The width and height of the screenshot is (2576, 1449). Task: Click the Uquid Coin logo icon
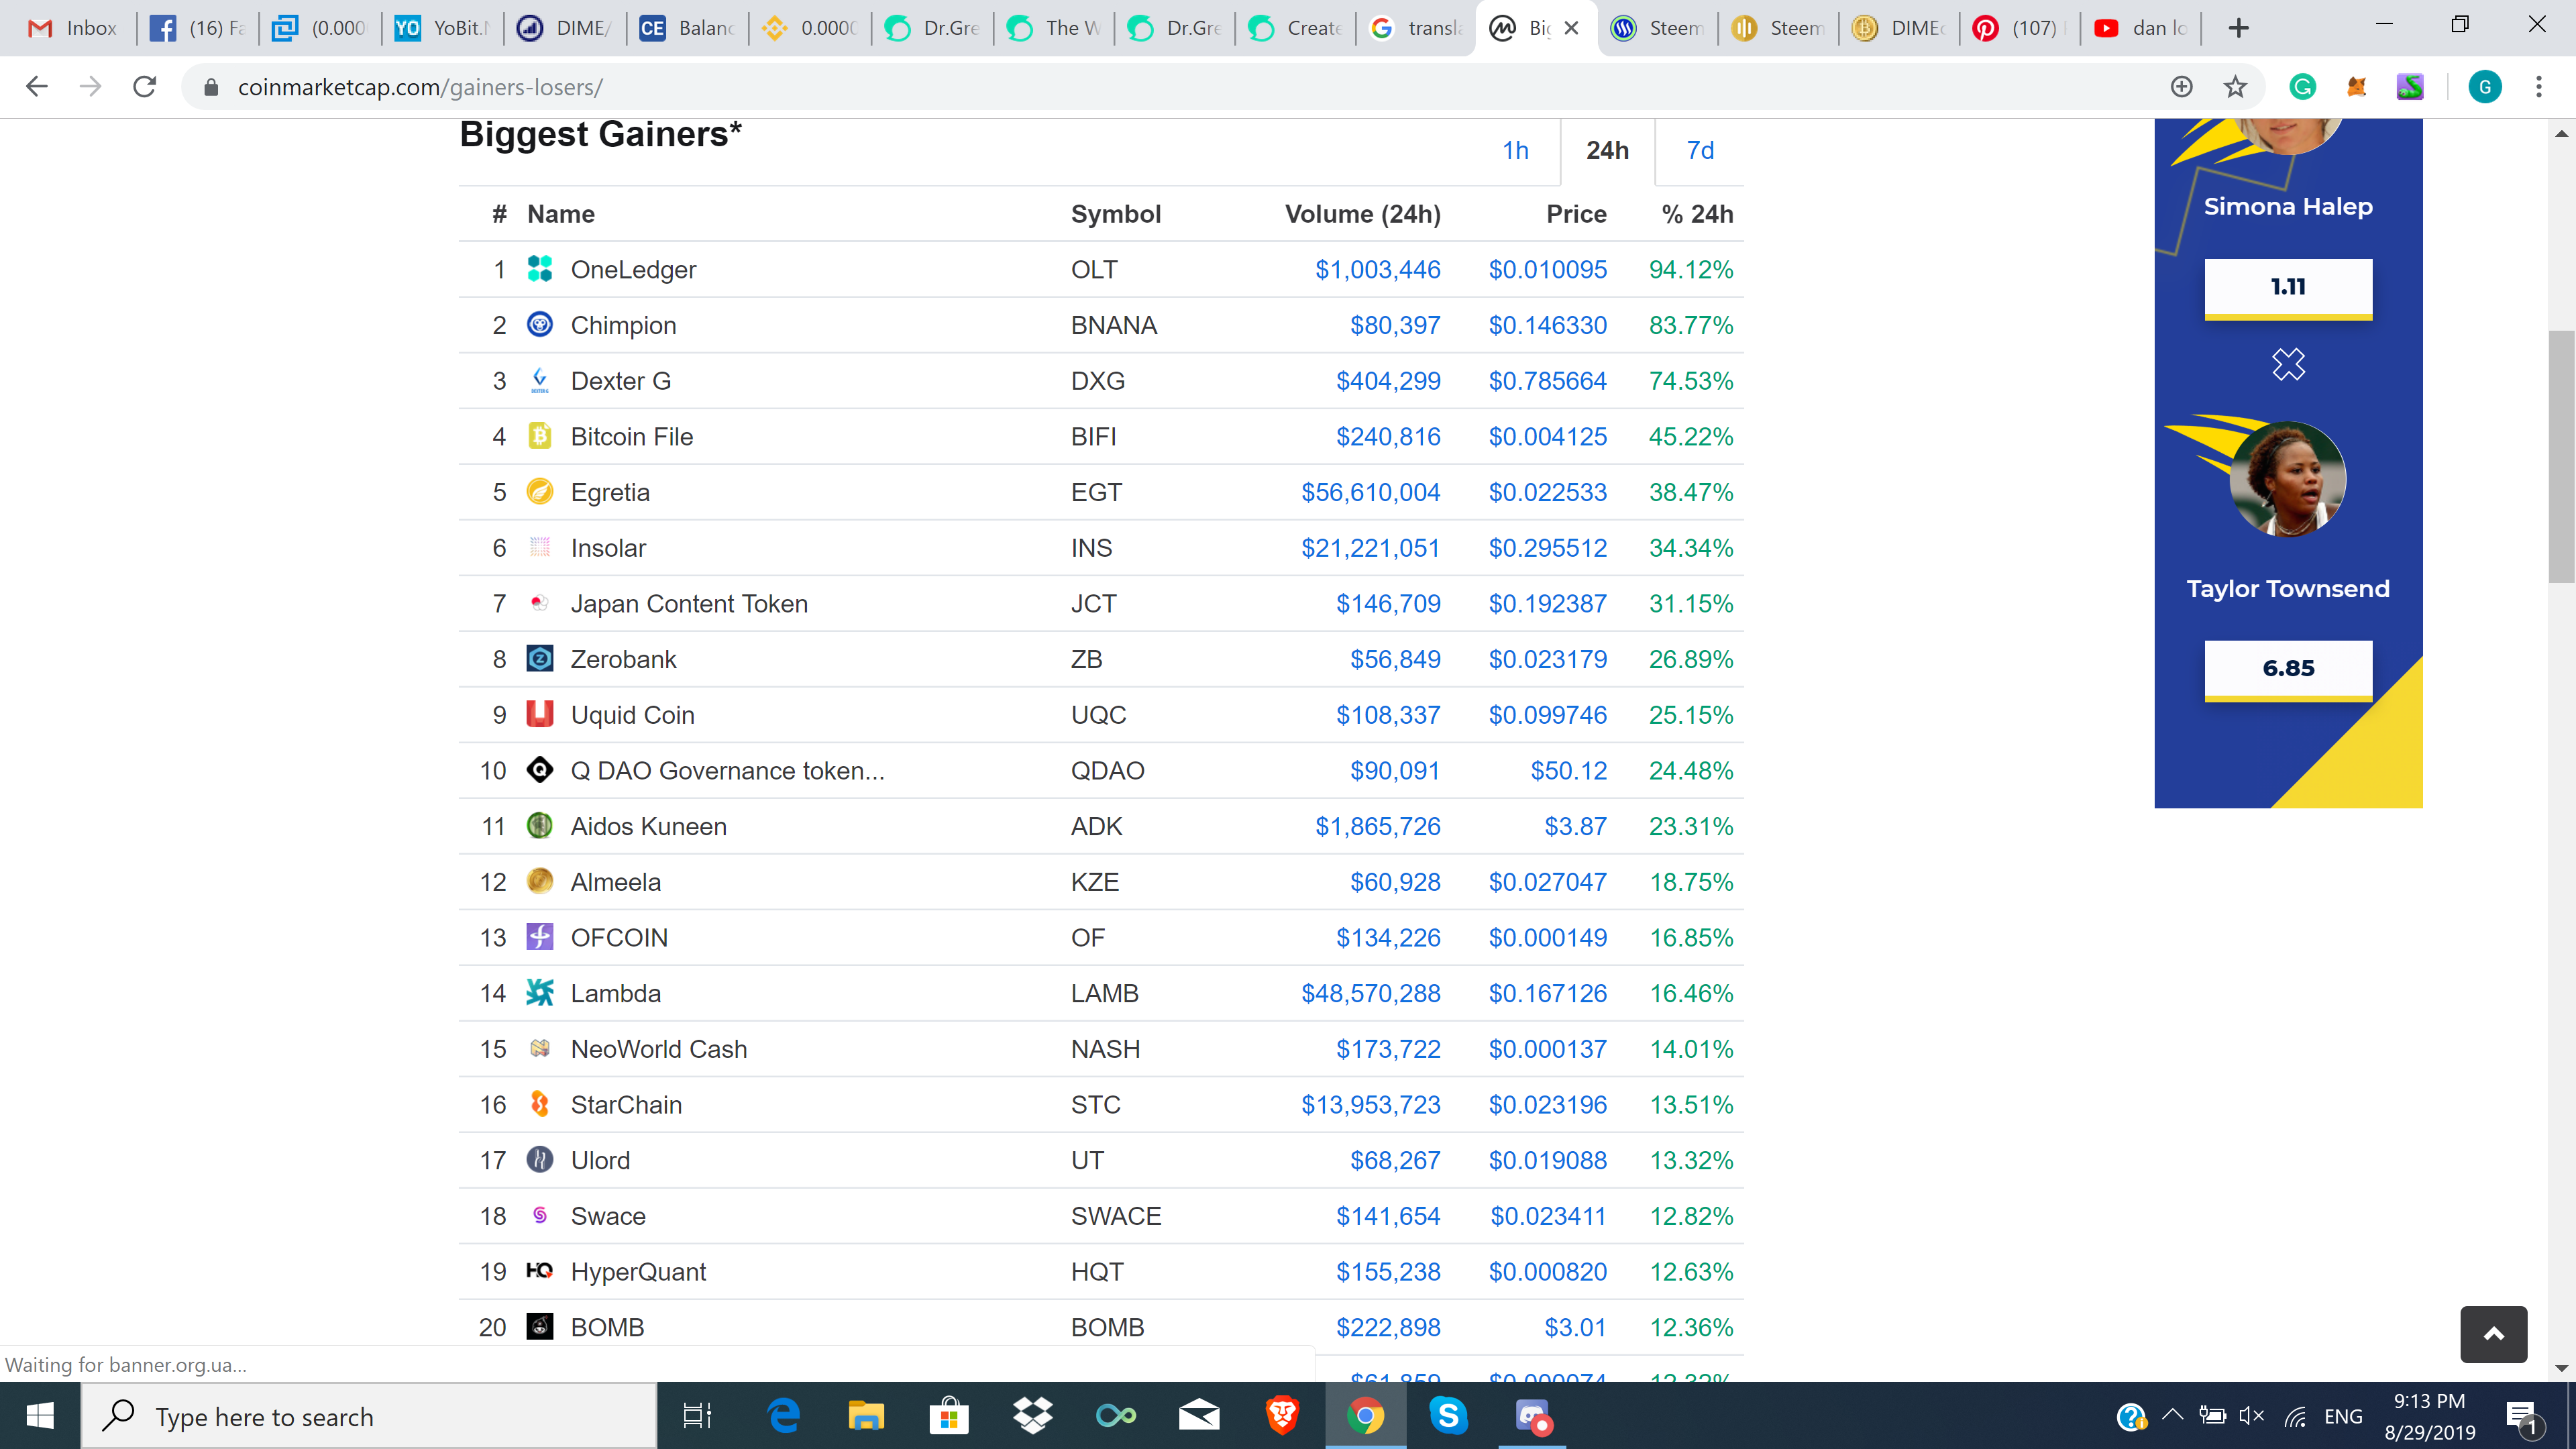point(539,714)
